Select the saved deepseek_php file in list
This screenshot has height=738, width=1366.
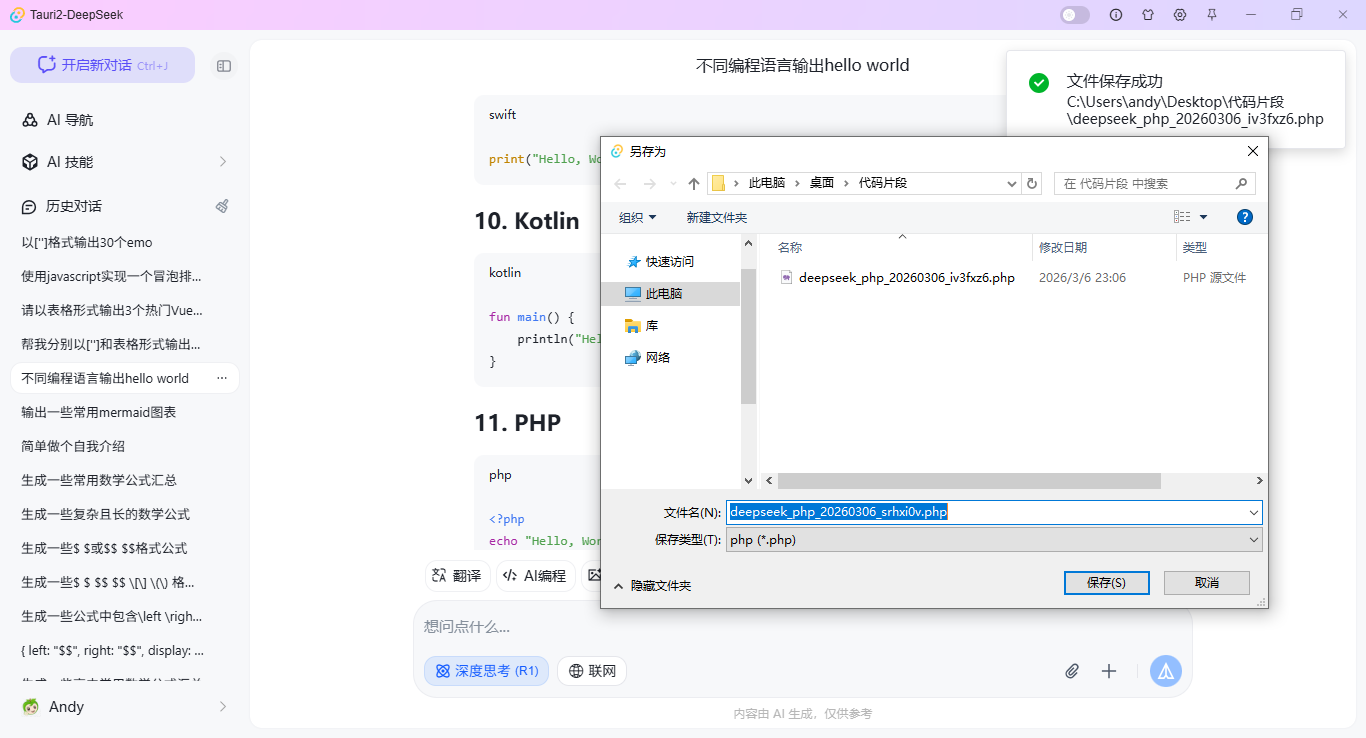click(x=906, y=277)
